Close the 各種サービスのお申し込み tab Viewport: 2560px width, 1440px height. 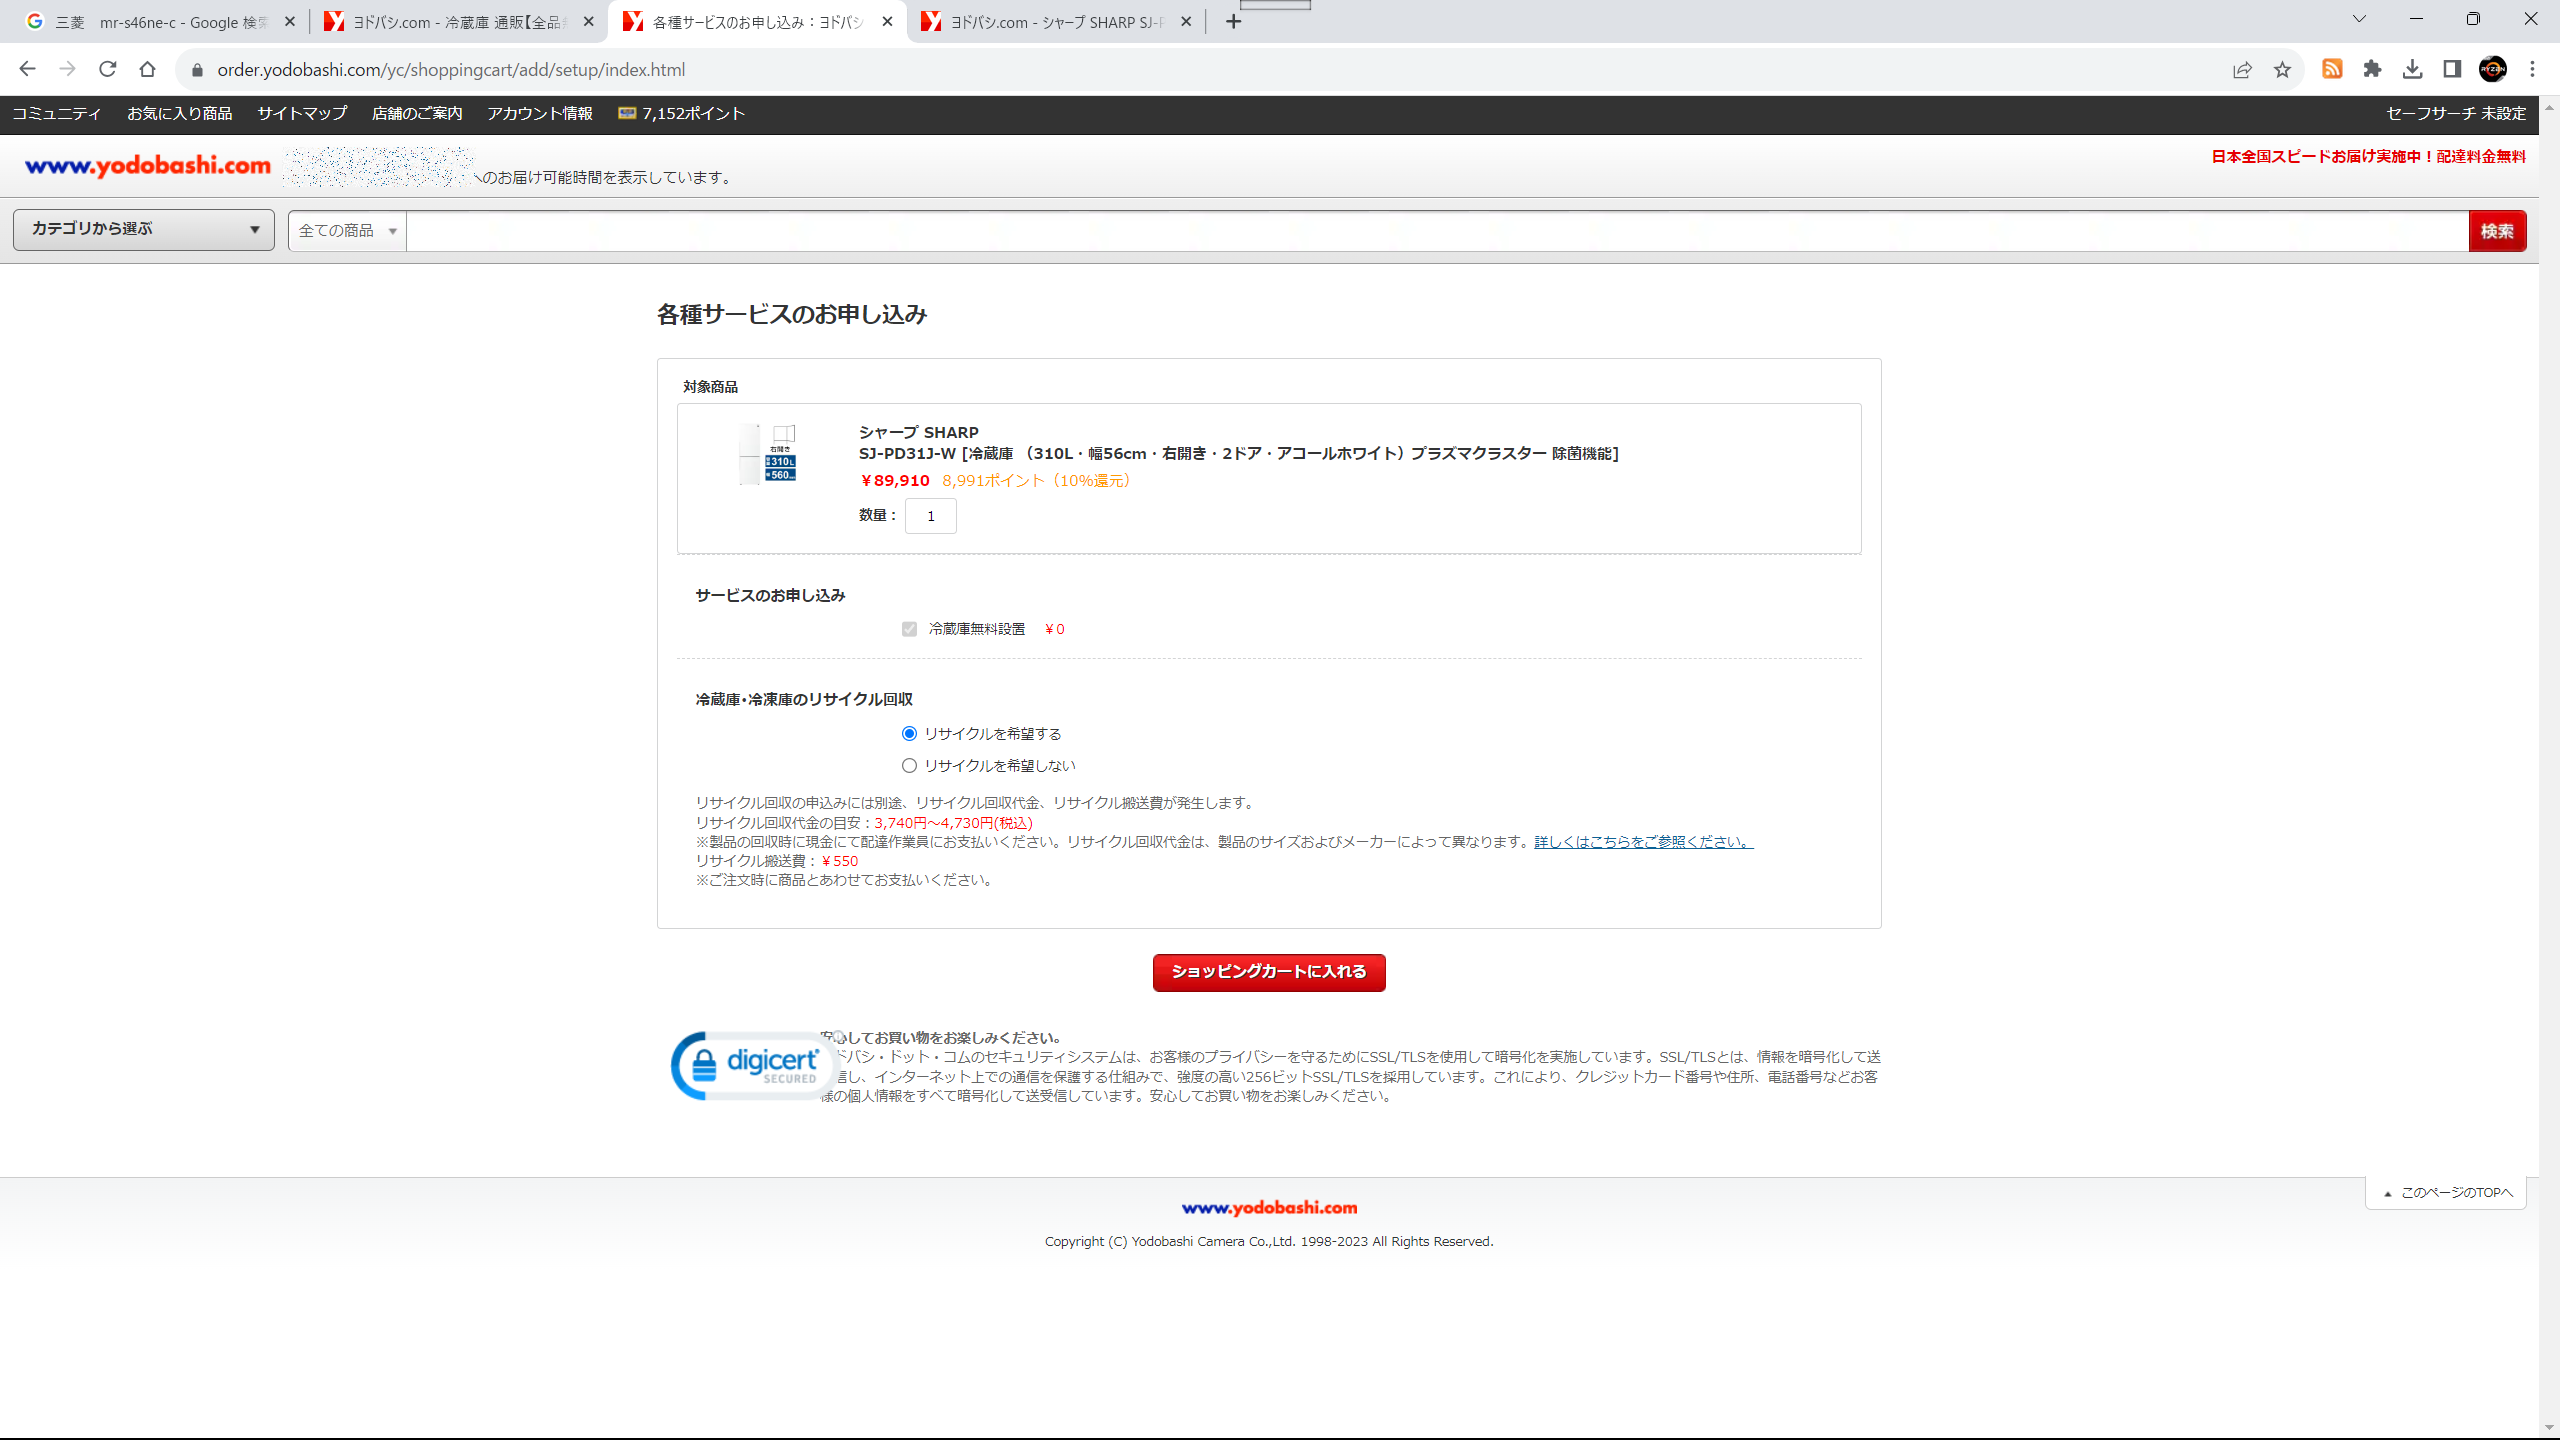(887, 21)
